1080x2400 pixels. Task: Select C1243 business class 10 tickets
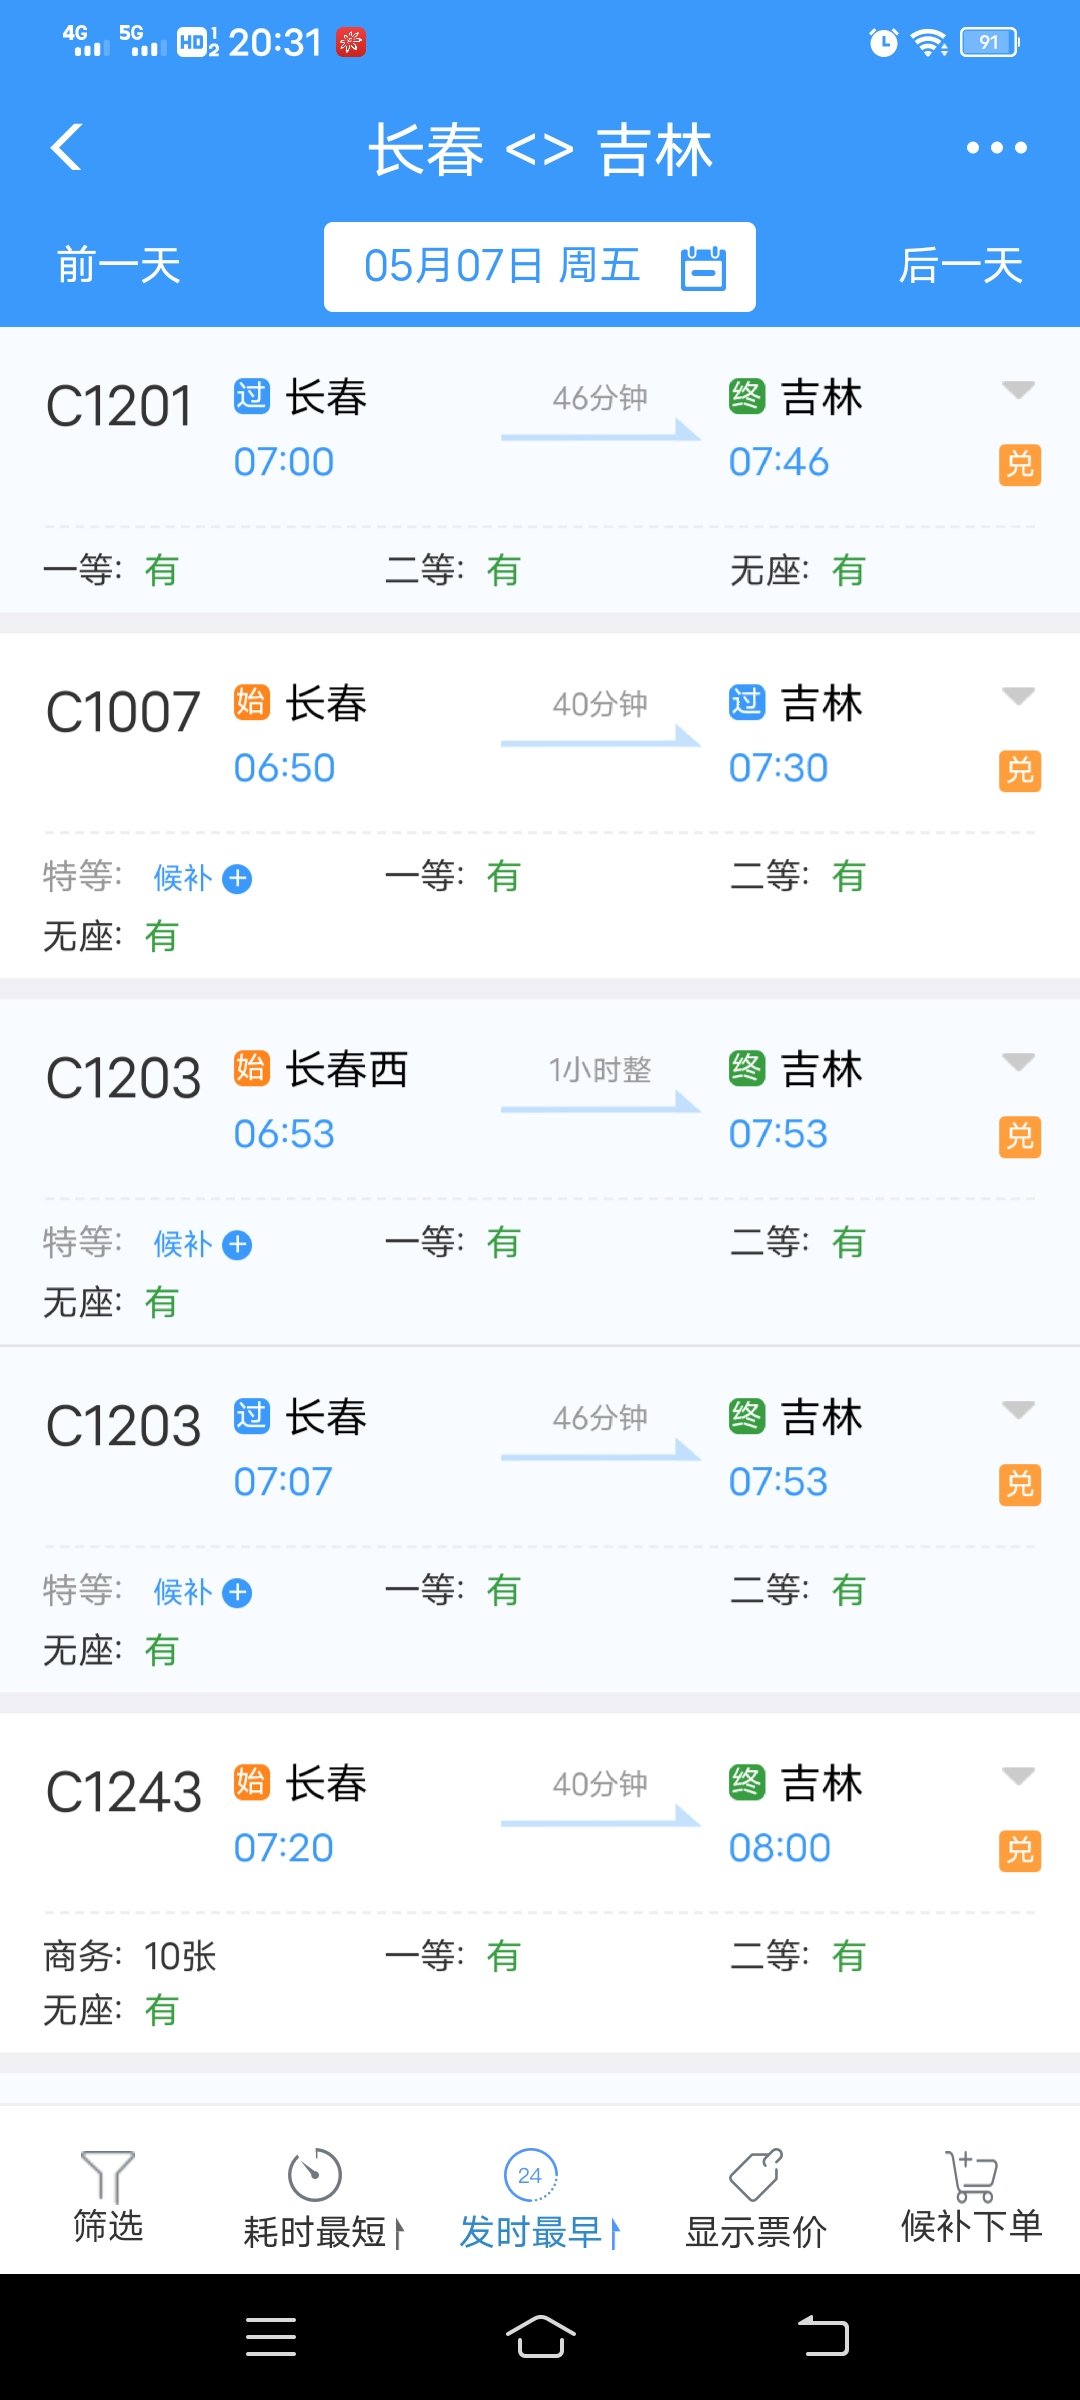point(130,1957)
